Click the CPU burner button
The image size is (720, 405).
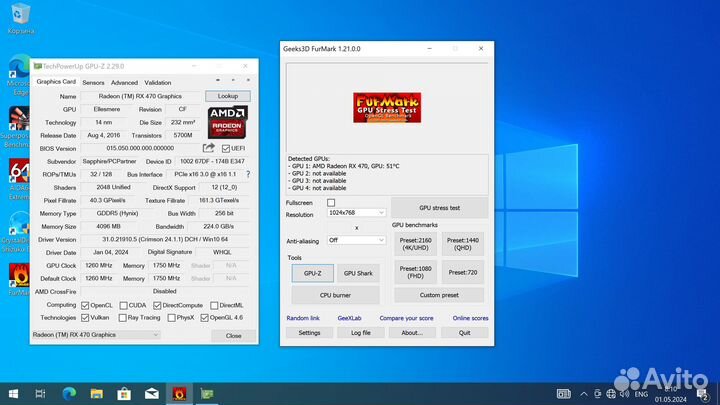[x=335, y=295]
